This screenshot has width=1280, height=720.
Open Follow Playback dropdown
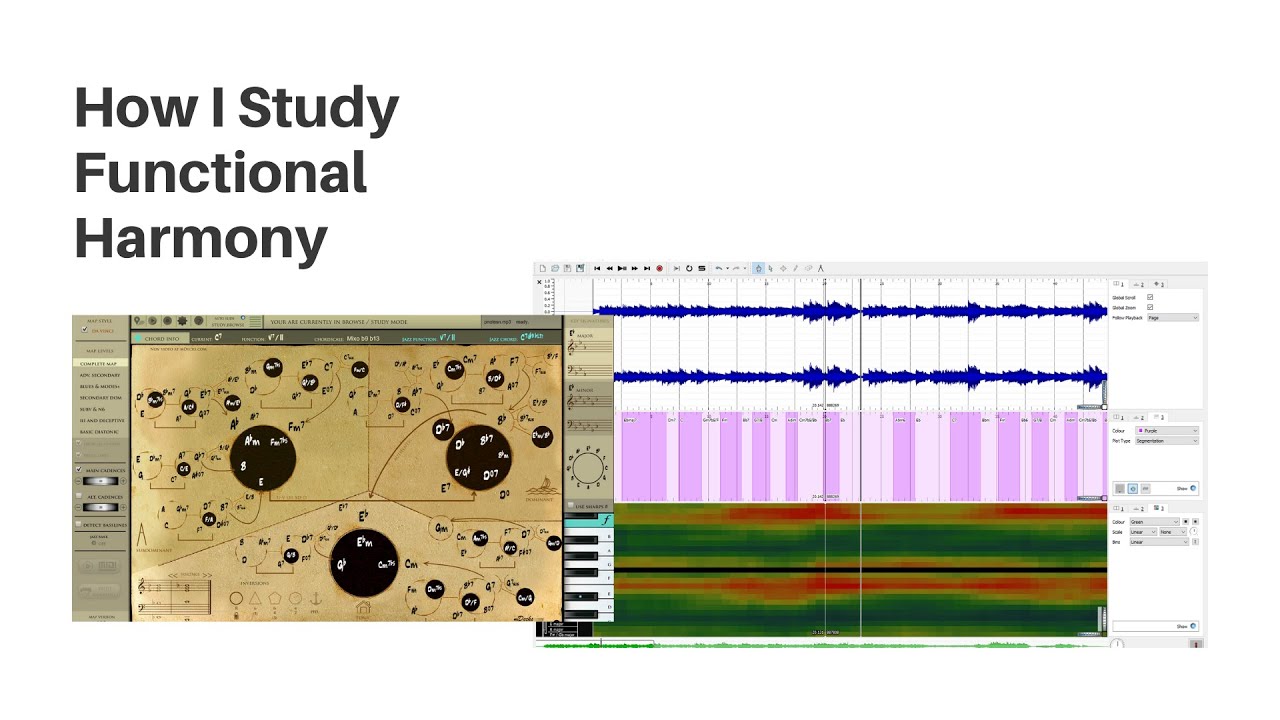(1173, 318)
